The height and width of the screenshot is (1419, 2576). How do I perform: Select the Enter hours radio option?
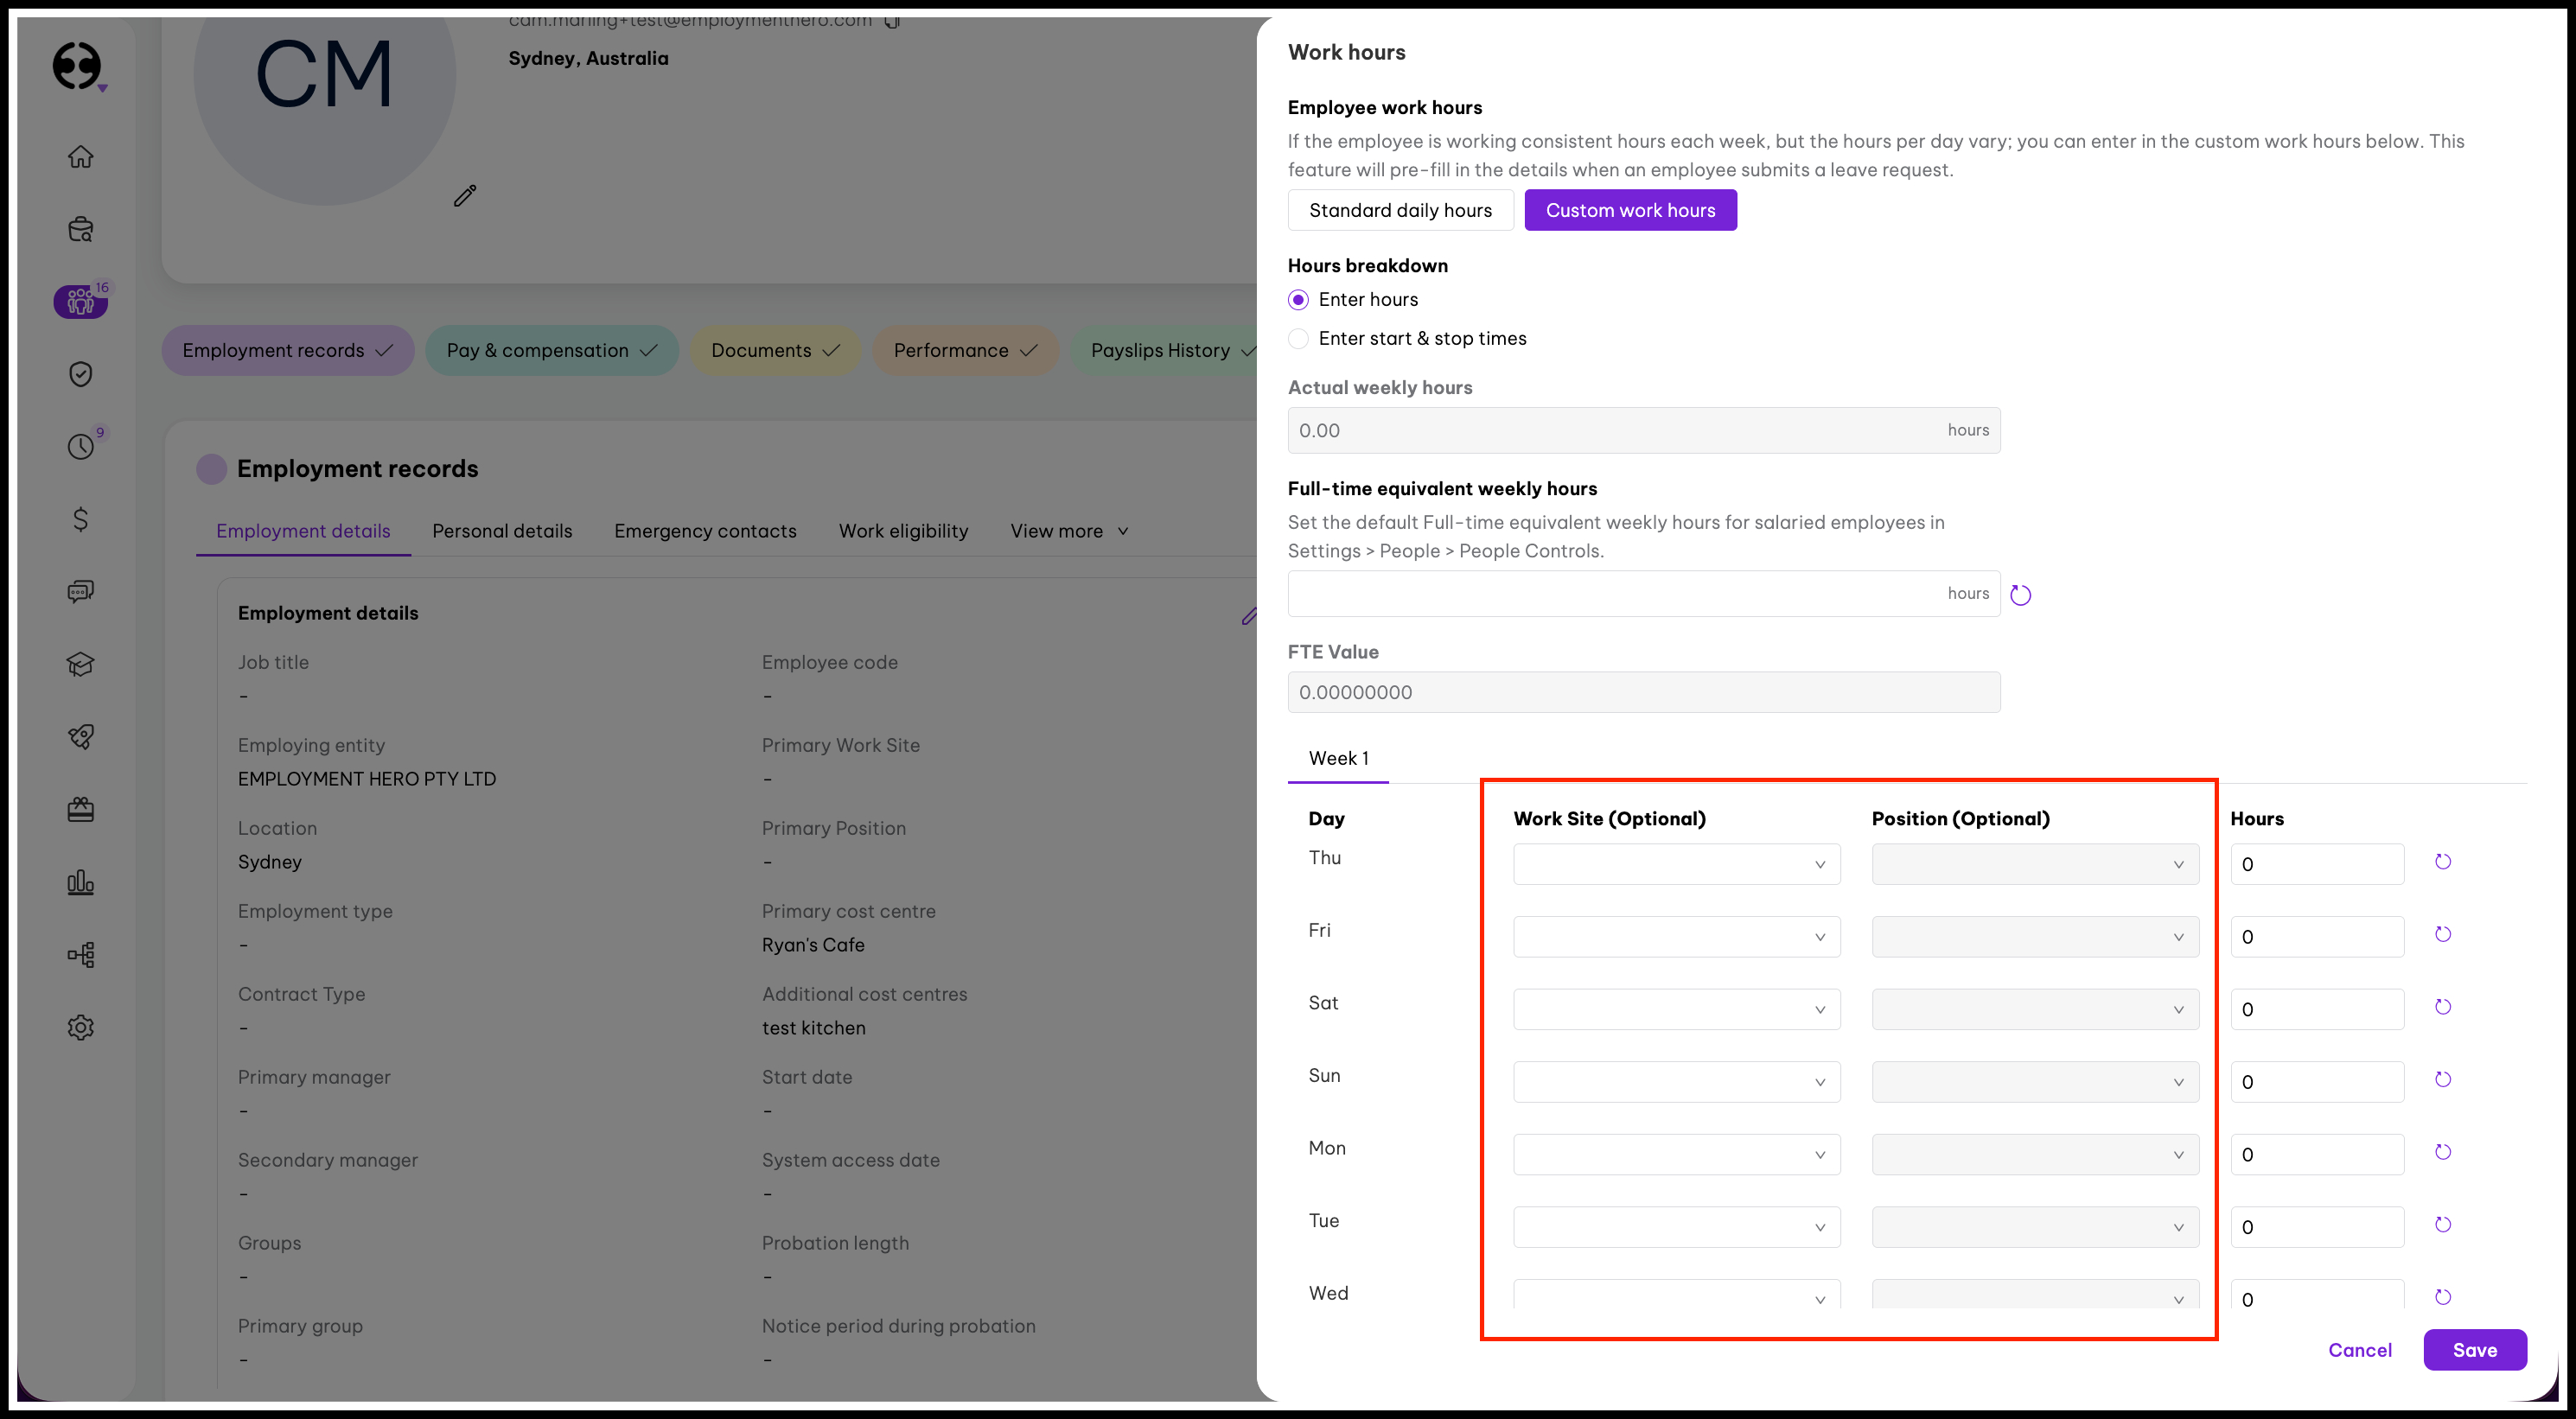(1298, 300)
